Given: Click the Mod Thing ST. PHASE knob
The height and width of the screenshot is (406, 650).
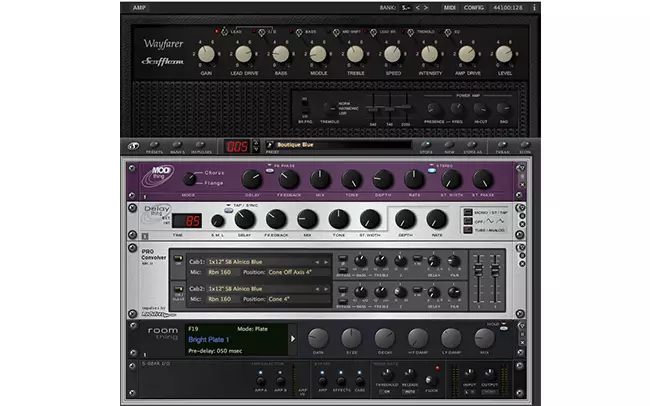Looking at the screenshot, I should point(483,180).
